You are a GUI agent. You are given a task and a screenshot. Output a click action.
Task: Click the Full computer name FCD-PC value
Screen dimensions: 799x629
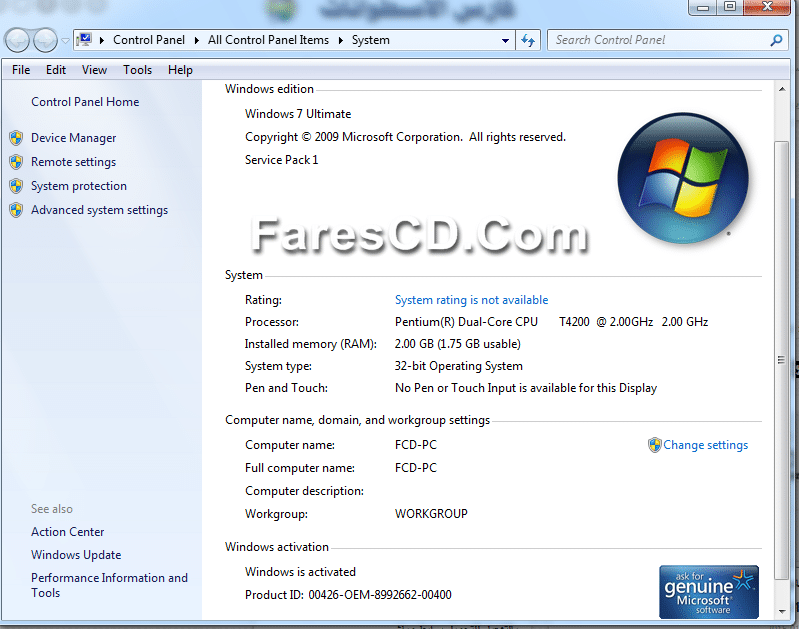416,468
